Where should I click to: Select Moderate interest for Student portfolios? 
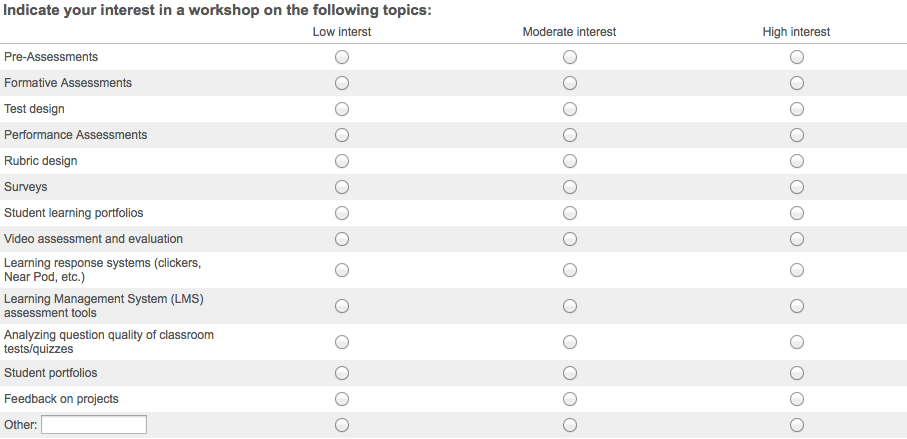coord(570,373)
